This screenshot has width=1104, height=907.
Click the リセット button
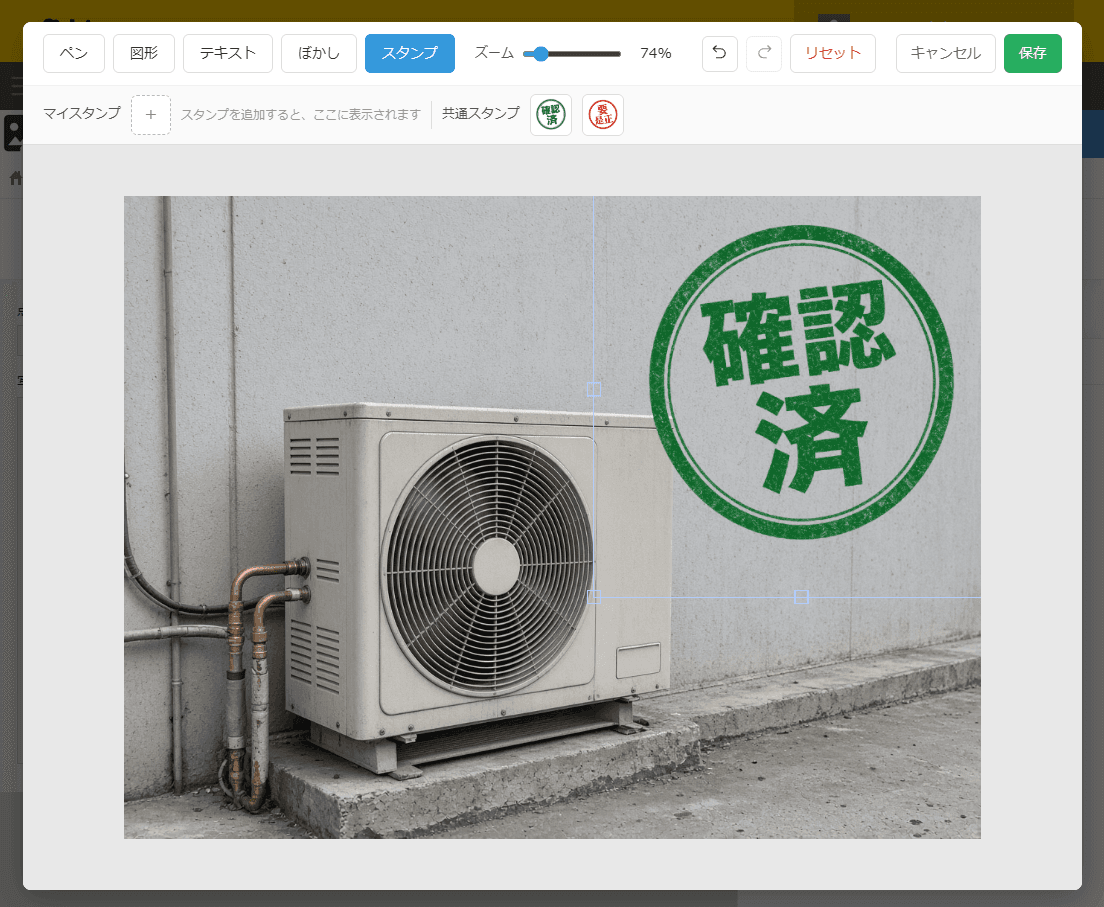pyautogui.click(x=833, y=54)
